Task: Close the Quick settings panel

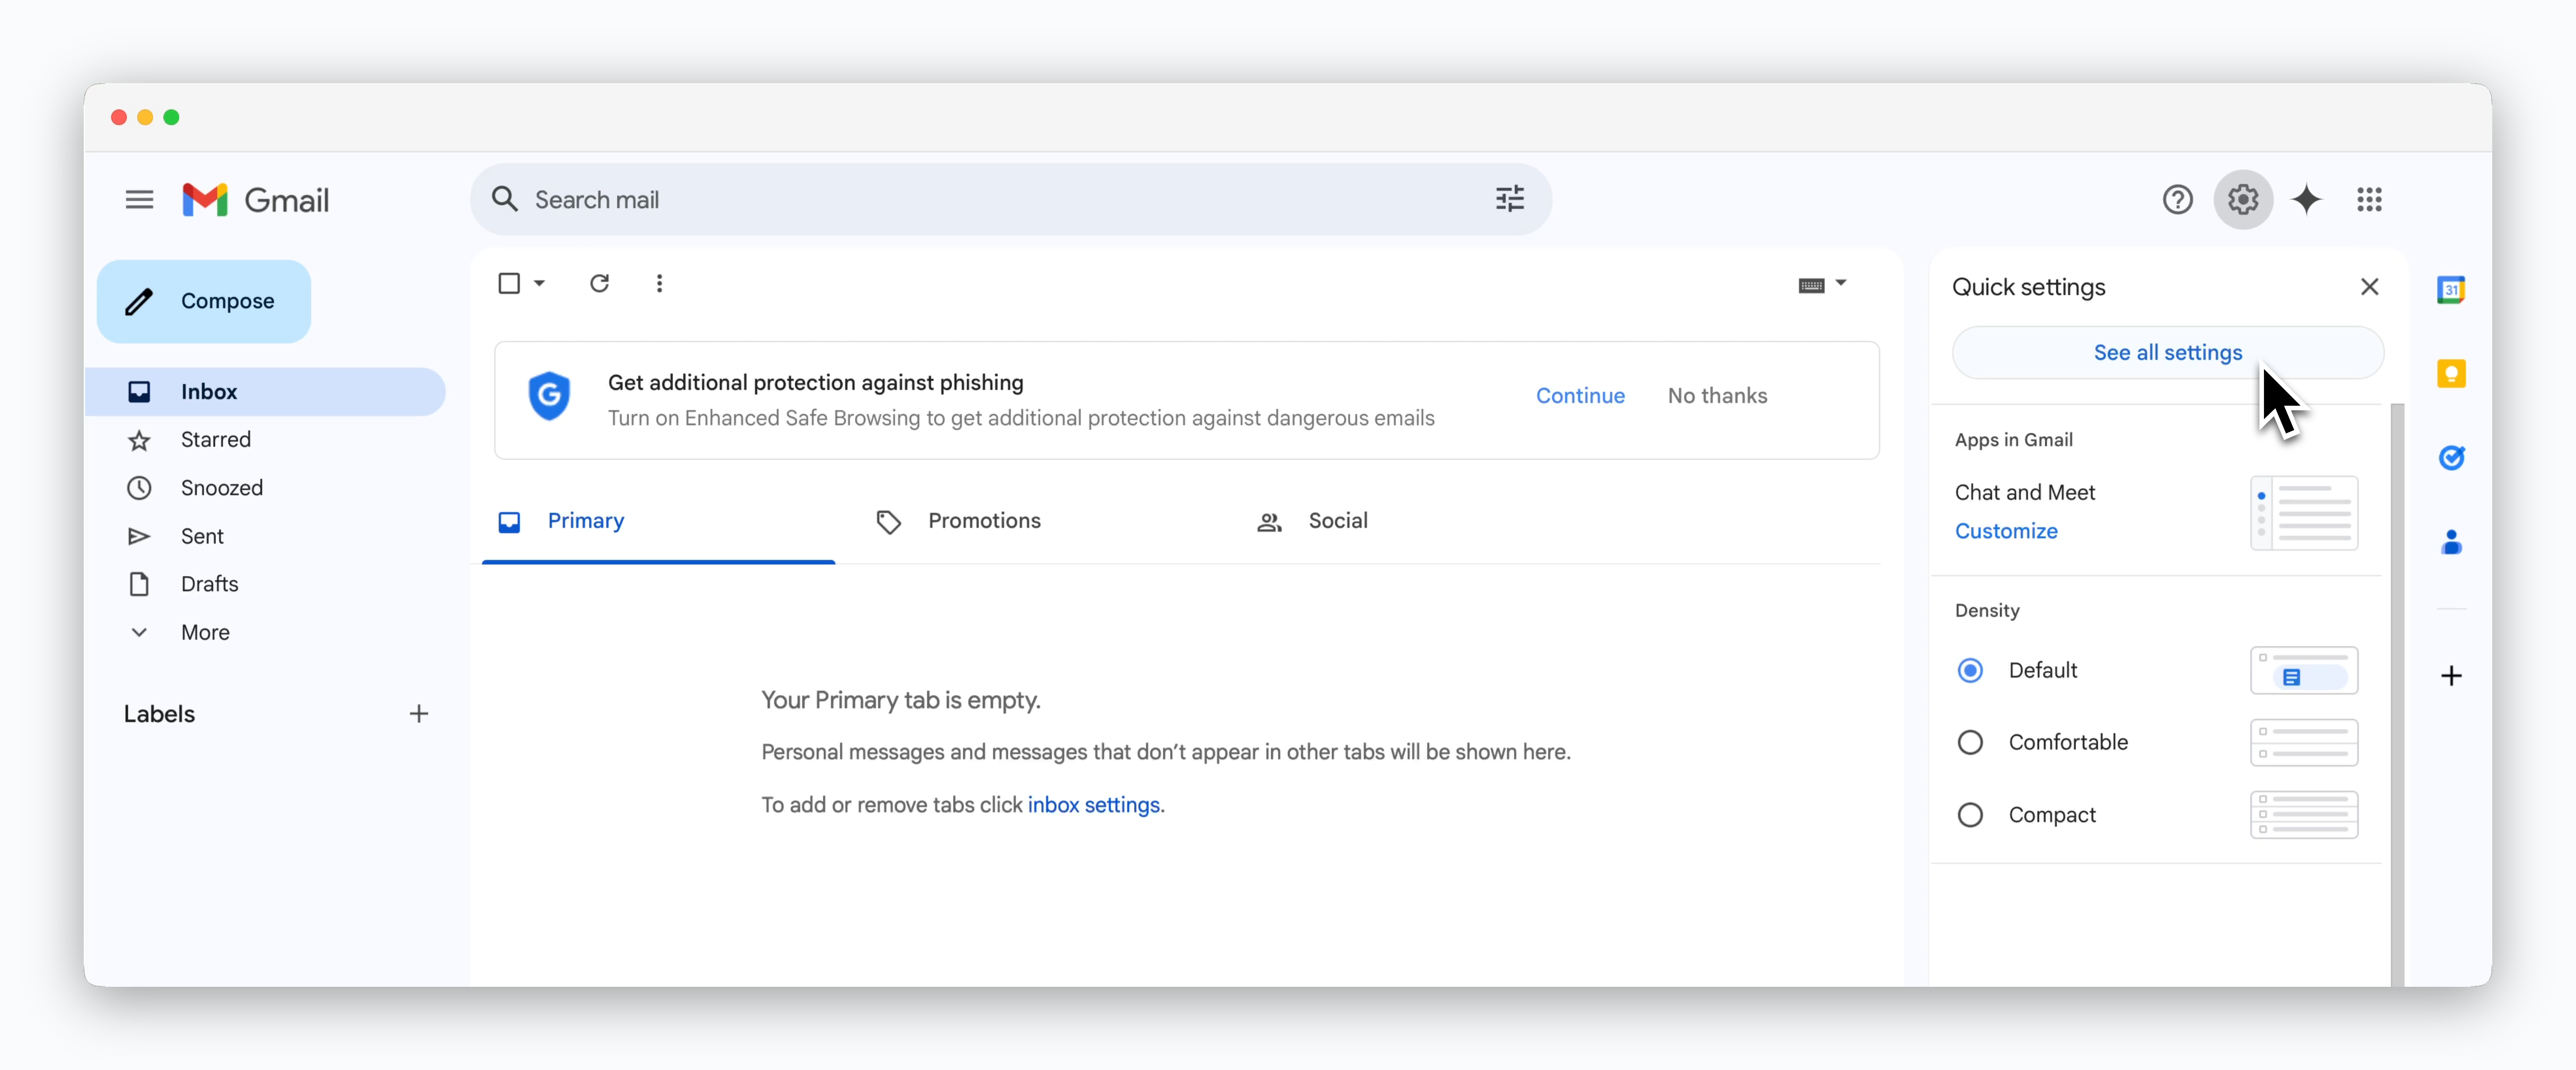Action: tap(2369, 287)
